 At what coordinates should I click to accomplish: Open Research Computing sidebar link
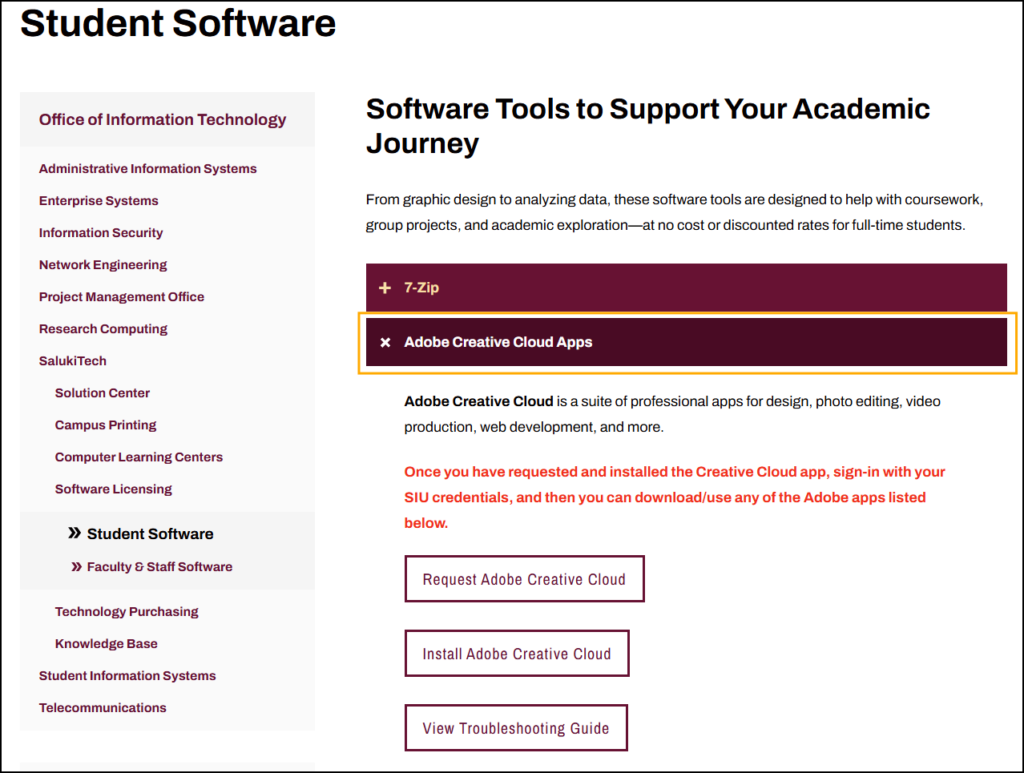pyautogui.click(x=103, y=329)
